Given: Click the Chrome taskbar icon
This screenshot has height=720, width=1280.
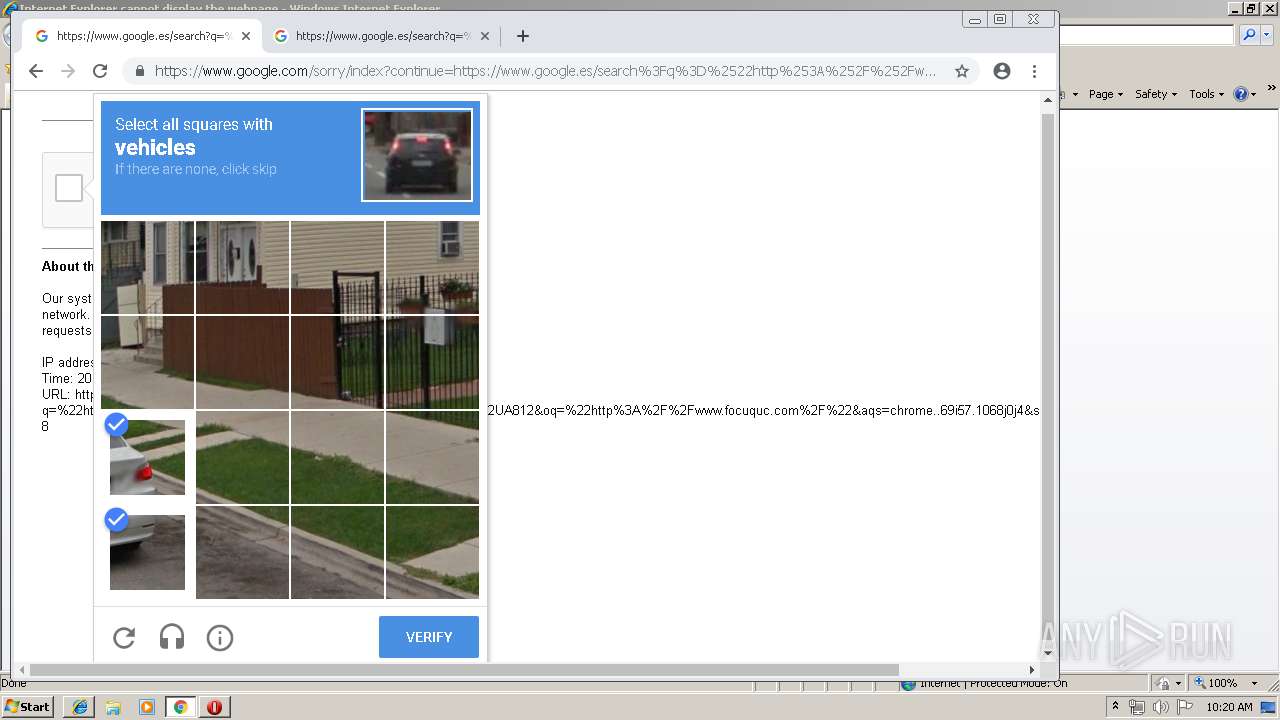Looking at the screenshot, I should (x=181, y=707).
